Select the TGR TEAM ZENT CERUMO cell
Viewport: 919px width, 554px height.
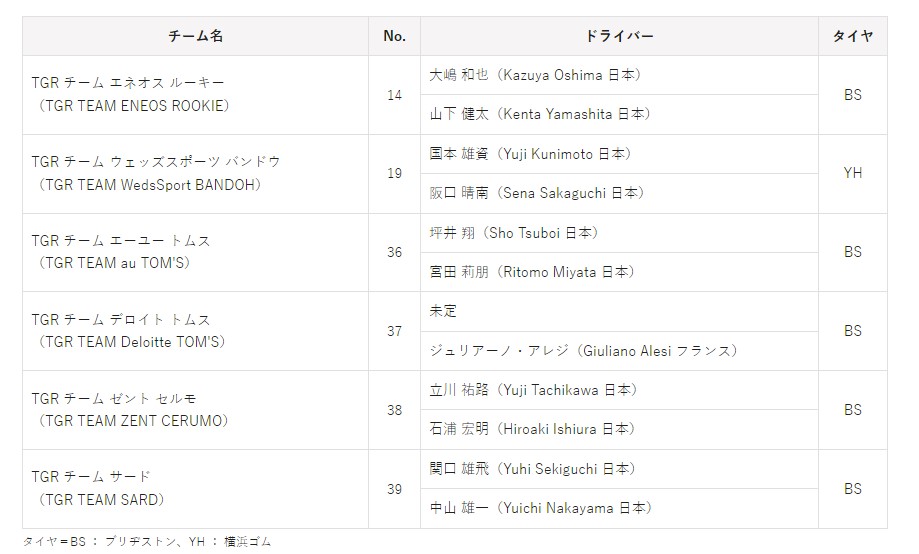coord(195,410)
